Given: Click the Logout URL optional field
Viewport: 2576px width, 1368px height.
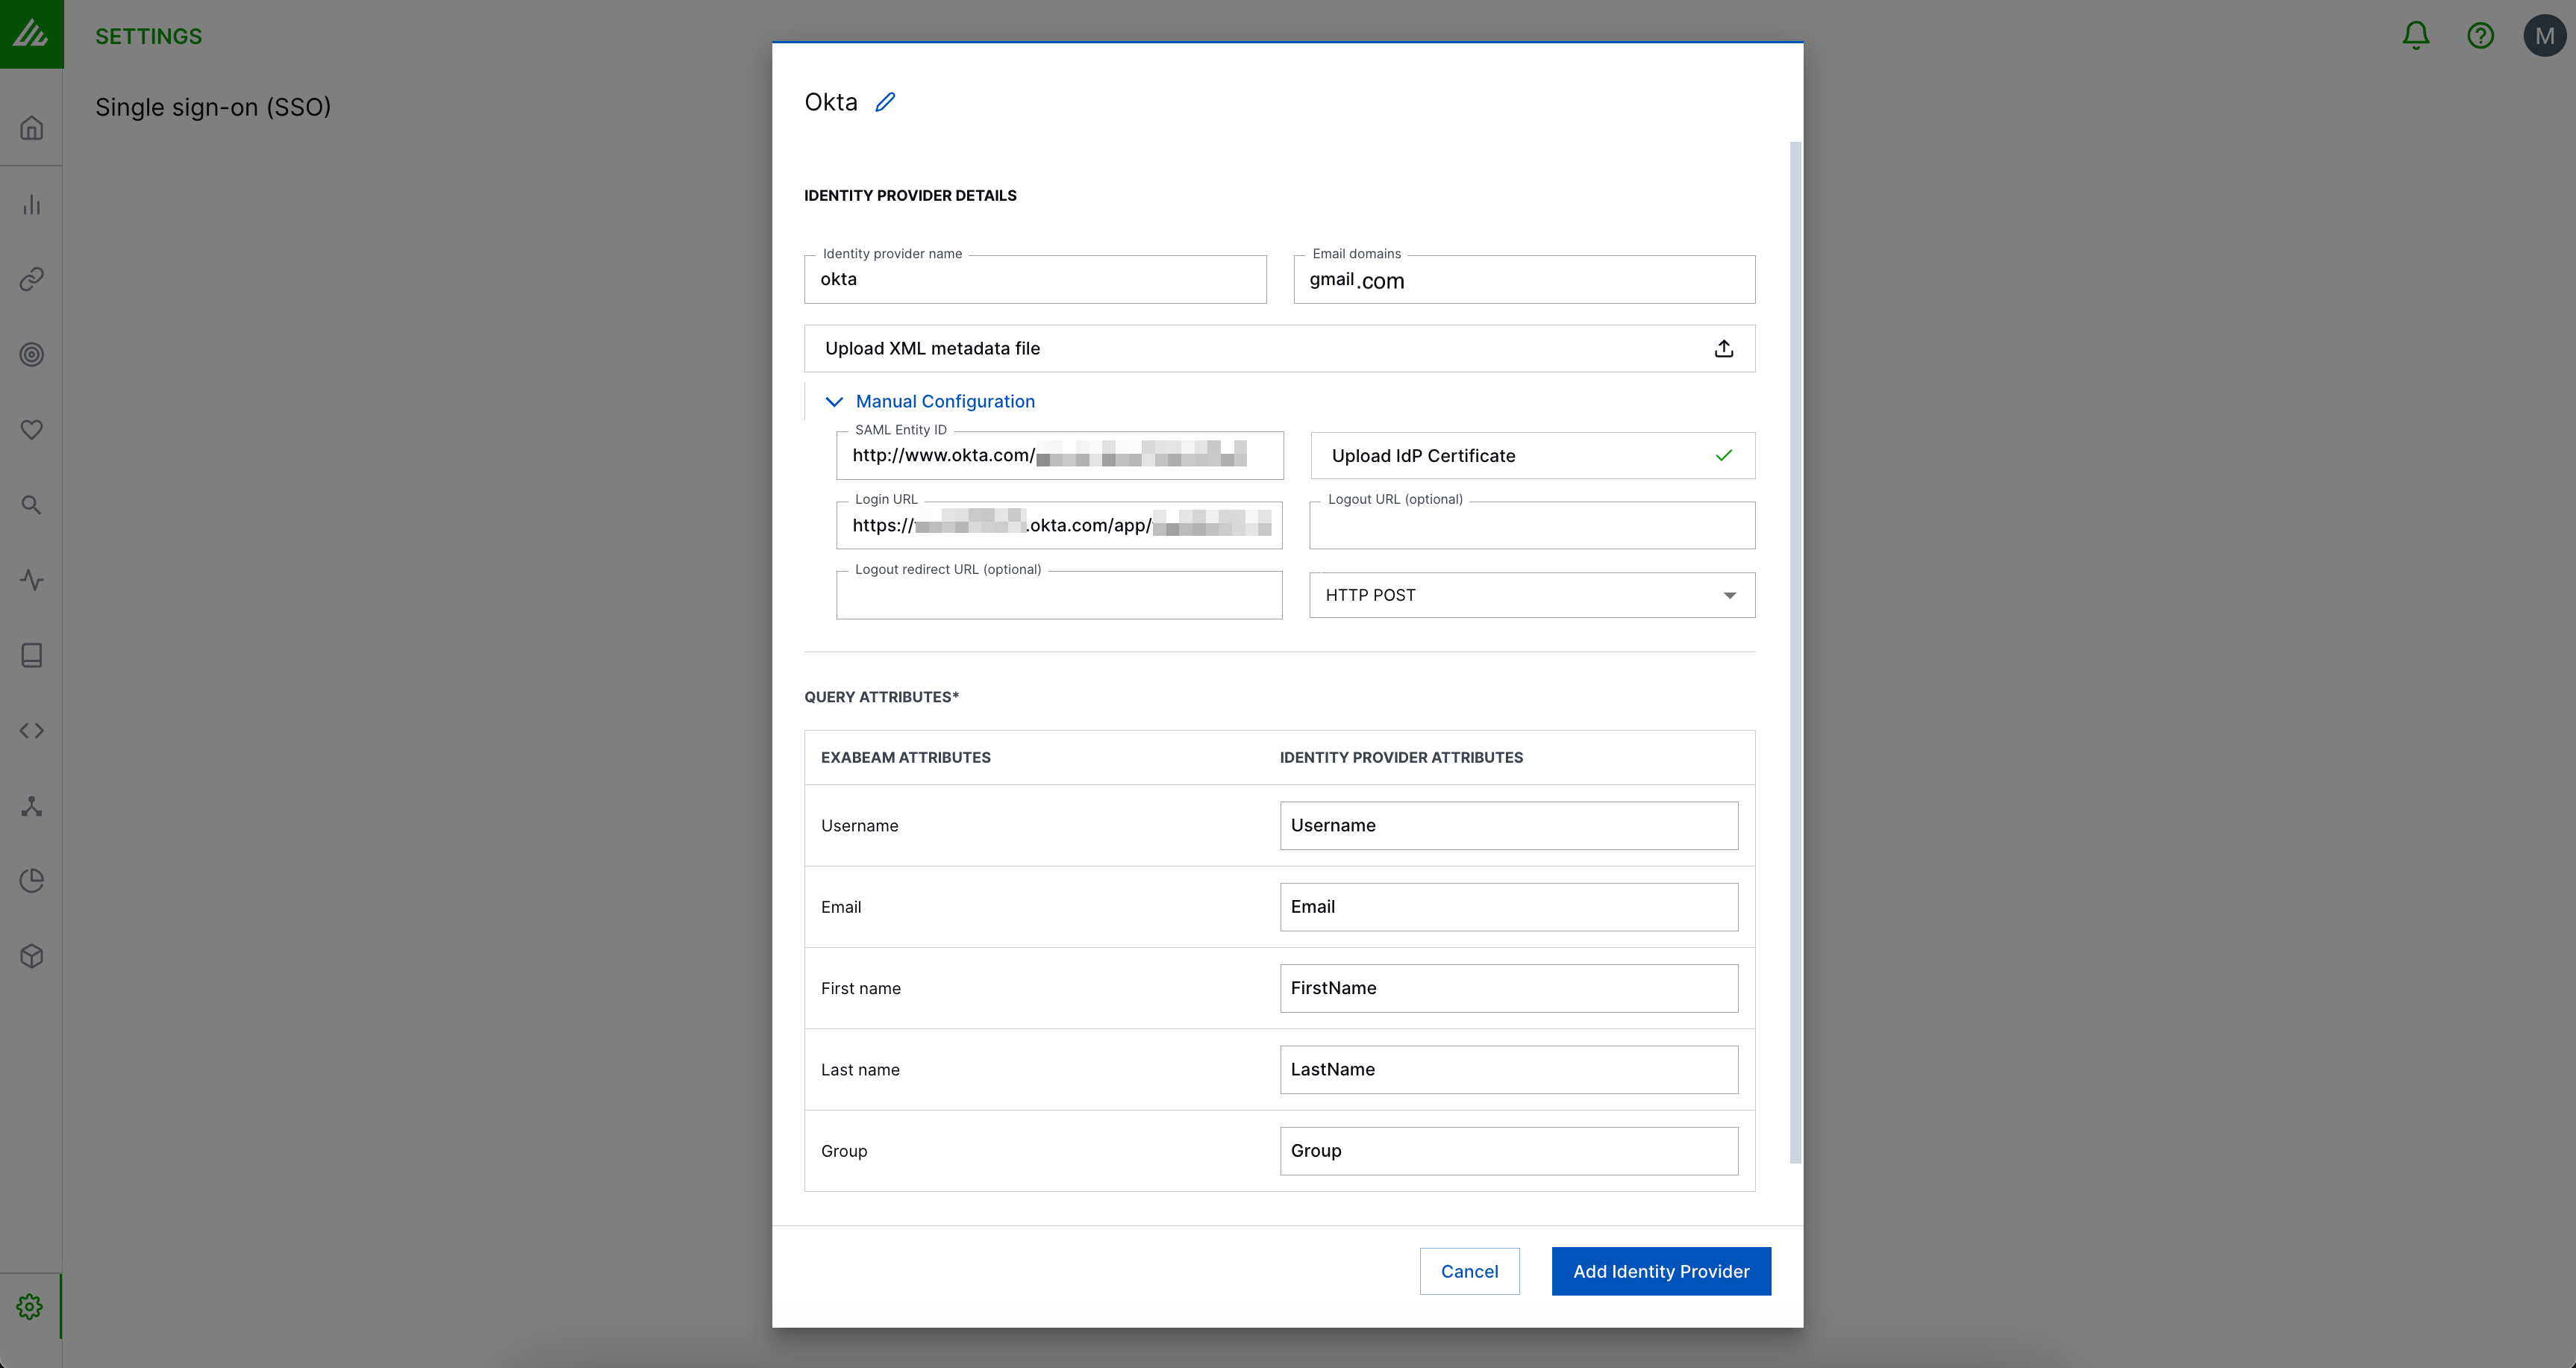Looking at the screenshot, I should pyautogui.click(x=1532, y=525).
